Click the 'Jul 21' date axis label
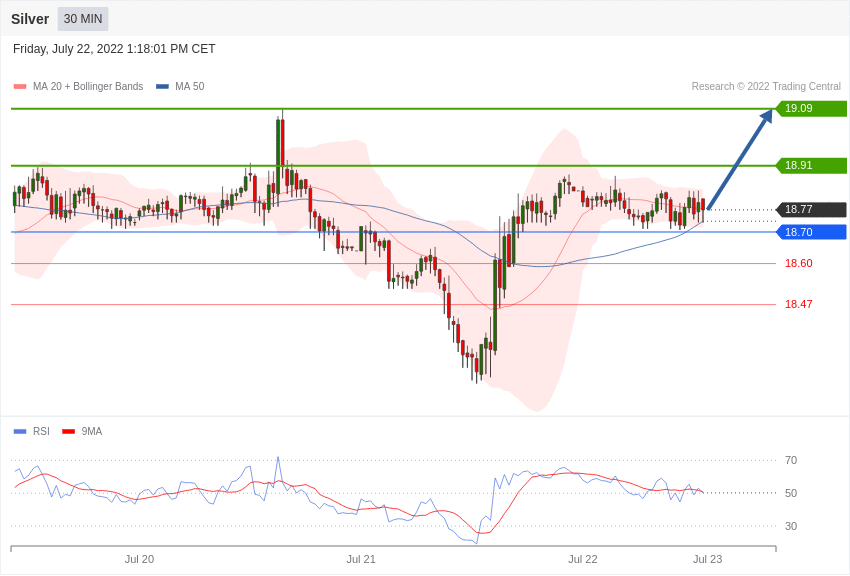This screenshot has height=576, width=850. (361, 559)
